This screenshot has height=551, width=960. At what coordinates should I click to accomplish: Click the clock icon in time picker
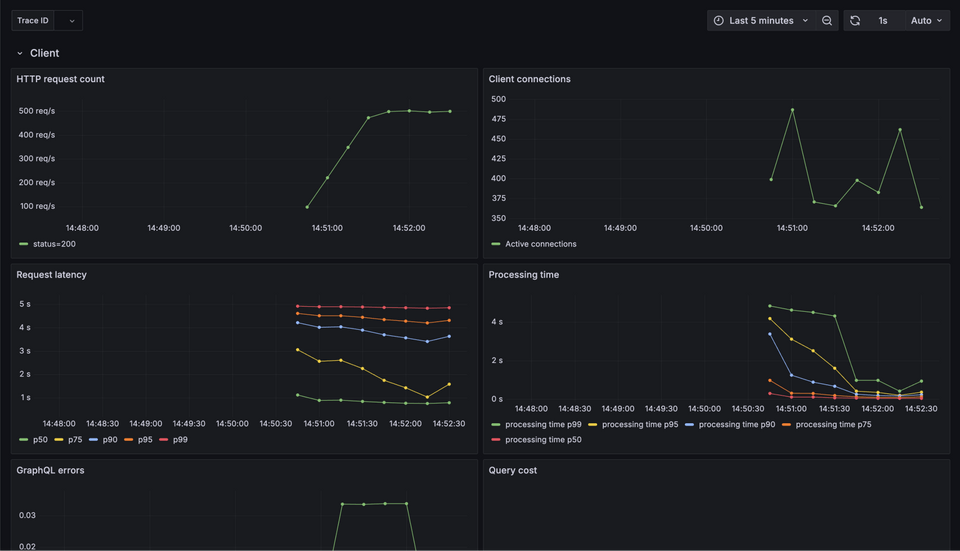[x=718, y=20]
